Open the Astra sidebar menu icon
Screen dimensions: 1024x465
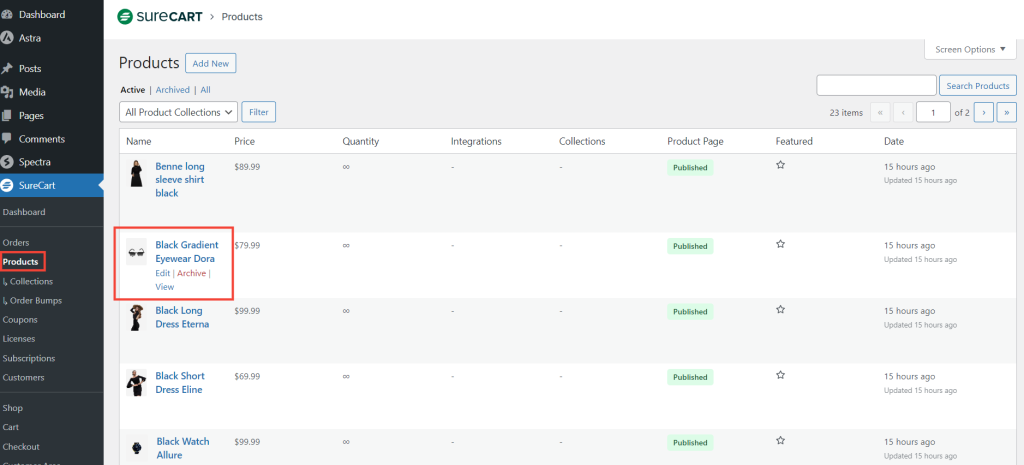point(8,38)
